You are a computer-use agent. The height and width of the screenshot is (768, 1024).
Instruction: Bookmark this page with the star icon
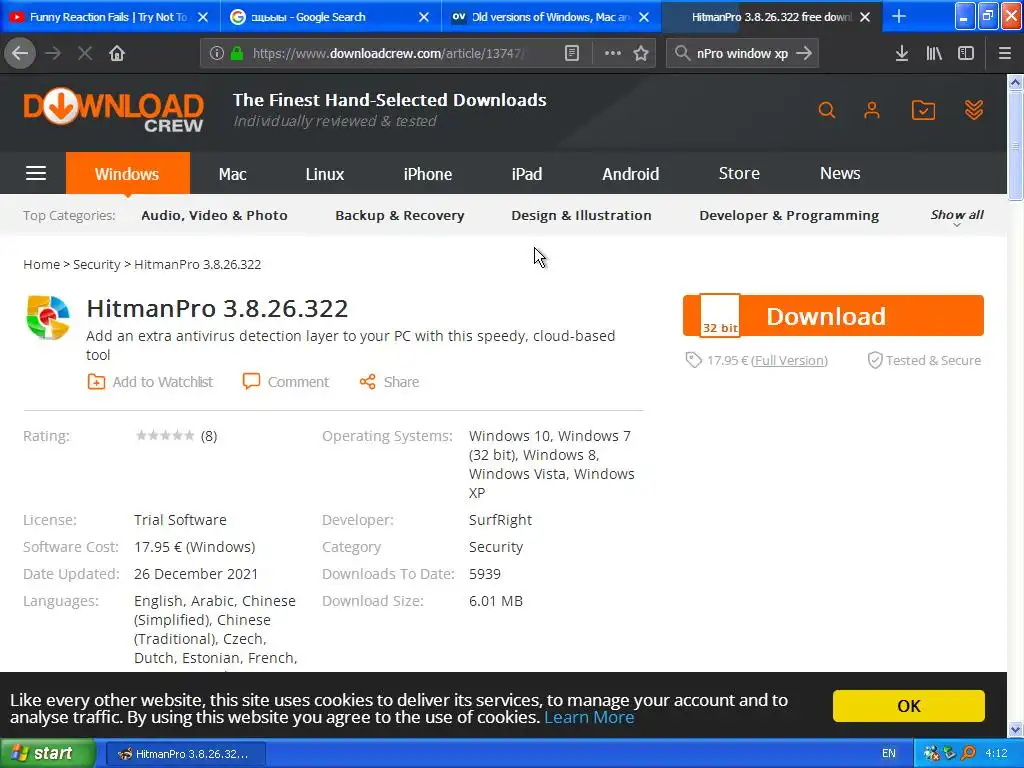tap(641, 53)
